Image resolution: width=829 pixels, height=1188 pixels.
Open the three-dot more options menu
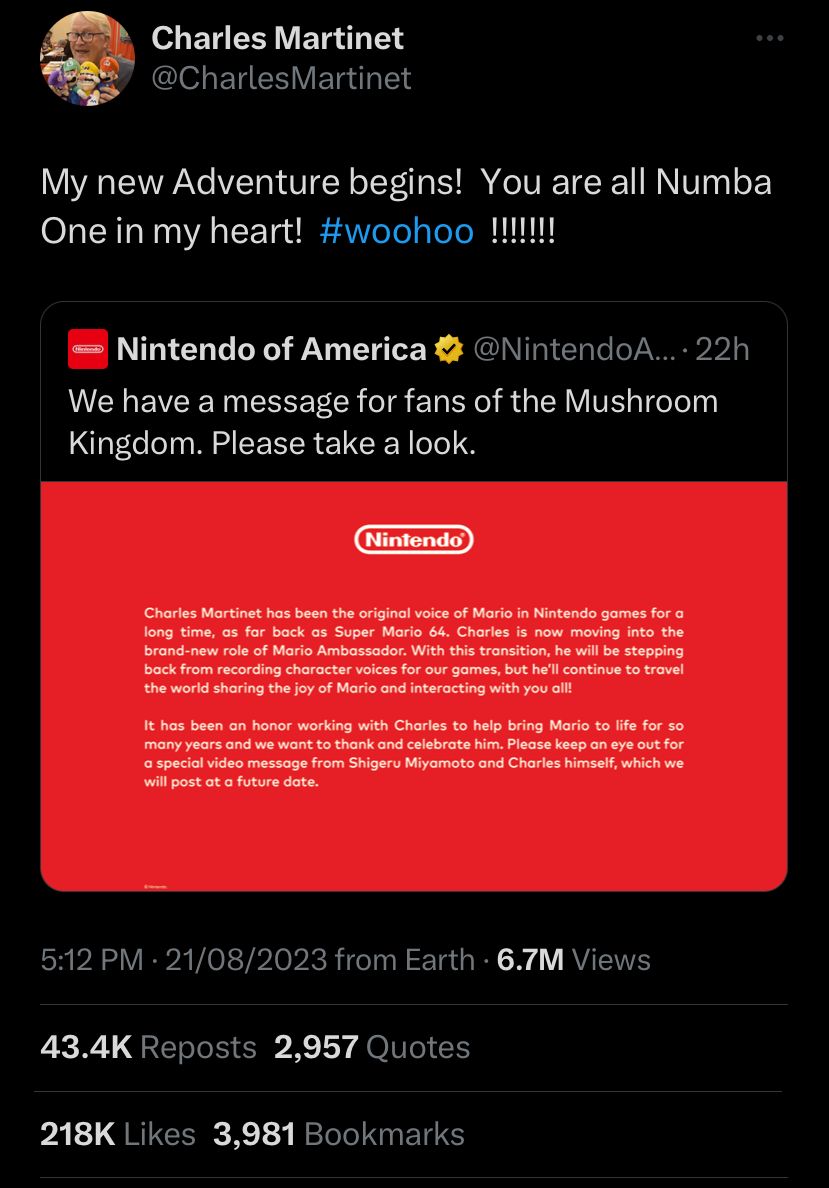click(769, 39)
